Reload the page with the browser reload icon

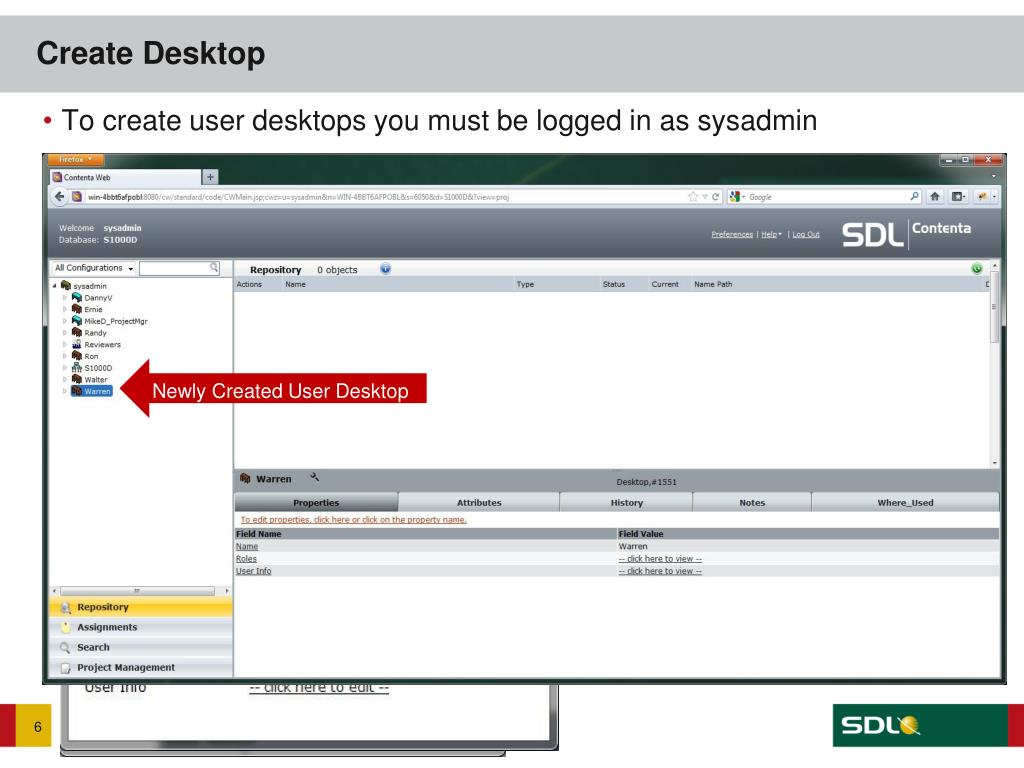715,197
